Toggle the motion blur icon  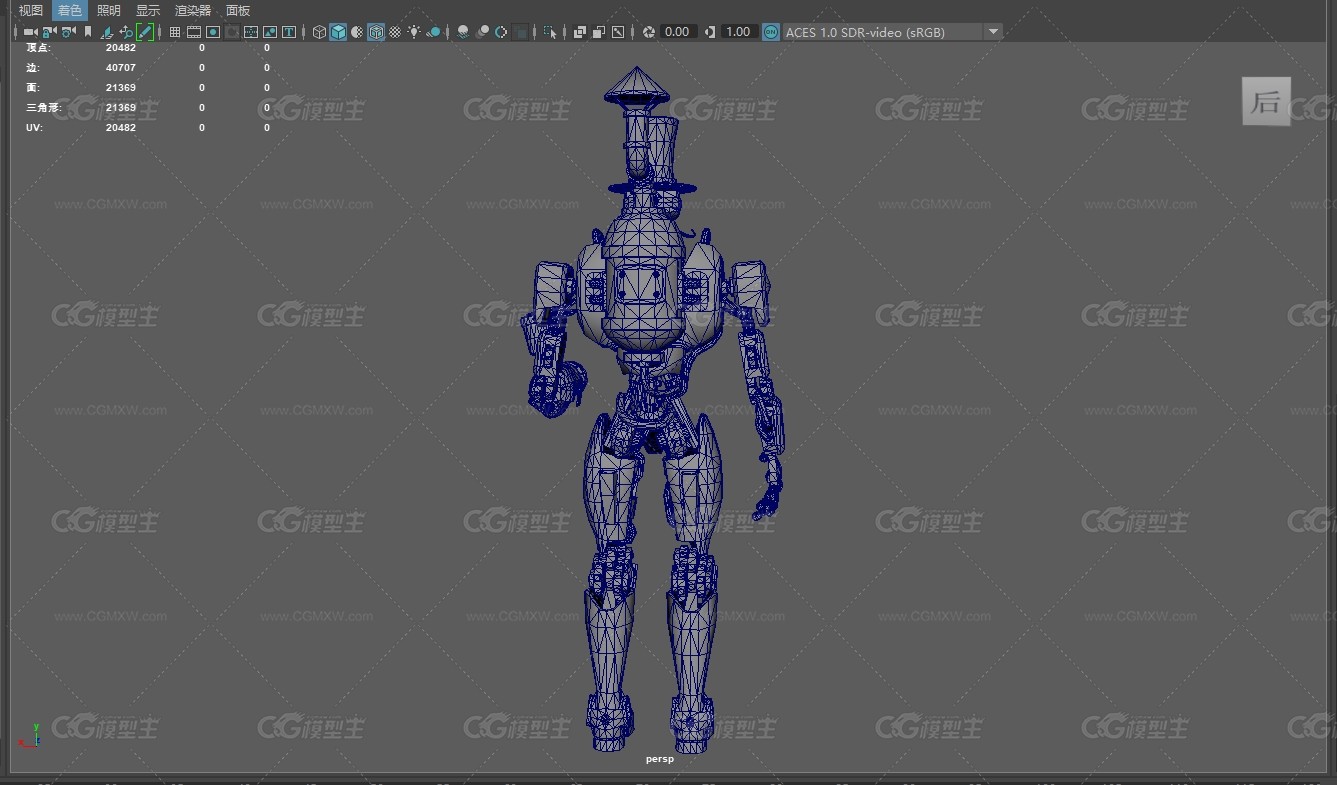point(483,32)
